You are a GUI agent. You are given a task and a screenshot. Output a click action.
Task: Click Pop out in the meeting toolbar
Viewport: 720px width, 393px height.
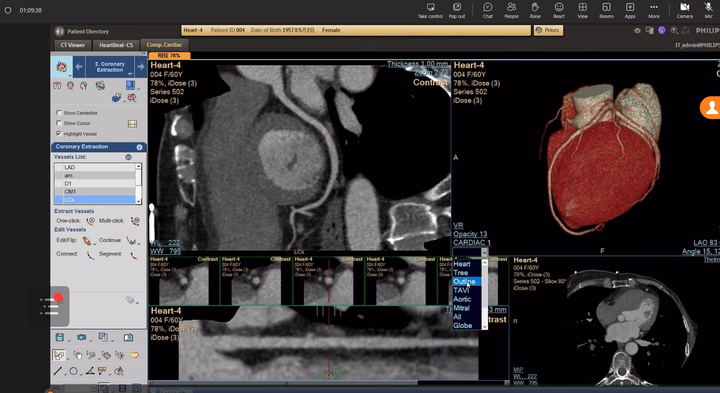pos(457,10)
